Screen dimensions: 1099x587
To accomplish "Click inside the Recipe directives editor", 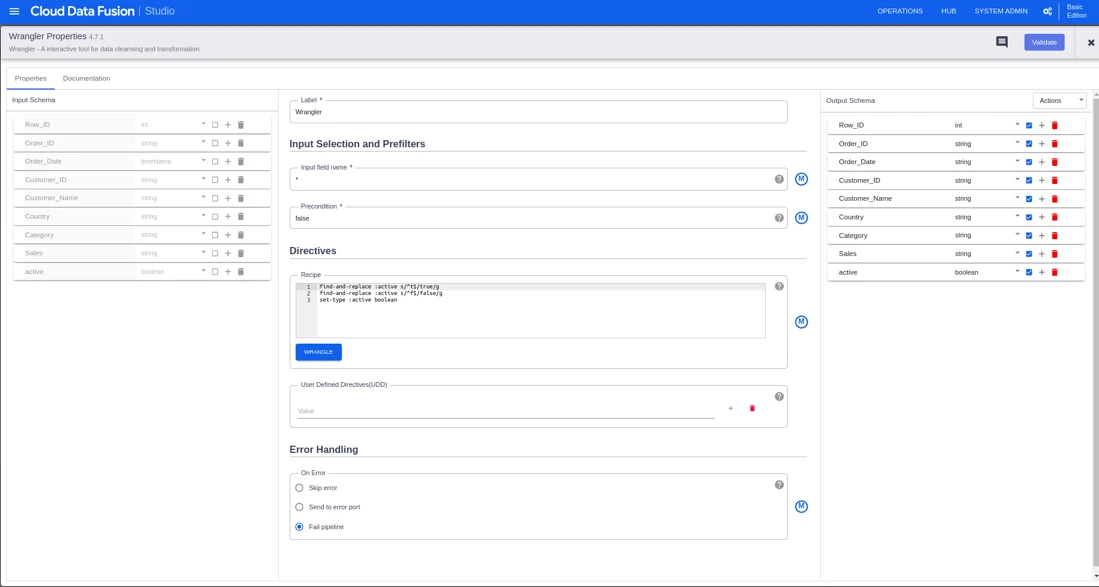I will coord(531,310).
